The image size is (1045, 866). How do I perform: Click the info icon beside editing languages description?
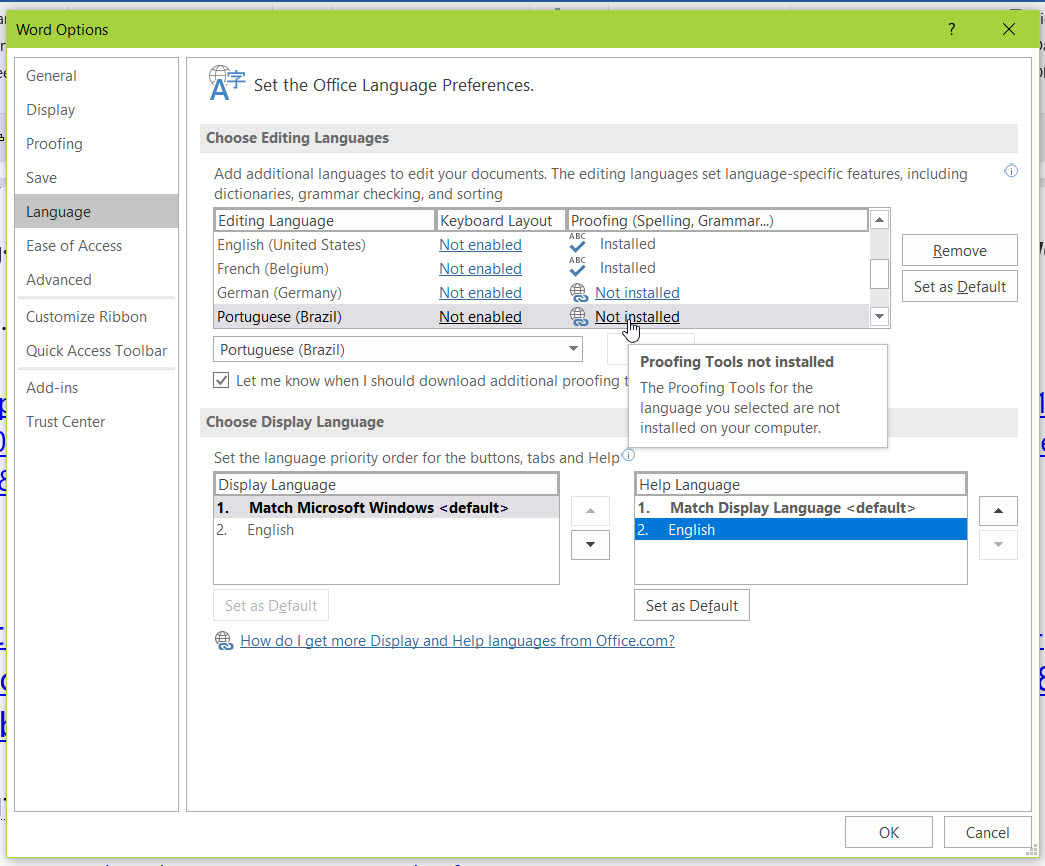tap(1010, 171)
